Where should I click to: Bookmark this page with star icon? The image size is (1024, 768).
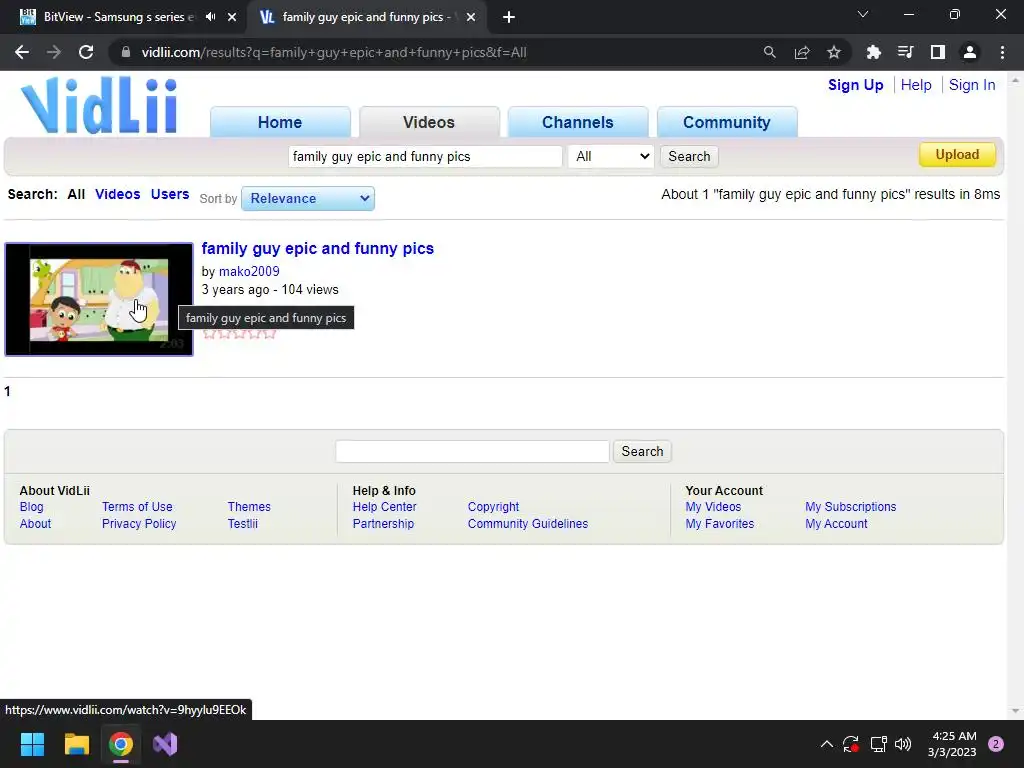[833, 52]
